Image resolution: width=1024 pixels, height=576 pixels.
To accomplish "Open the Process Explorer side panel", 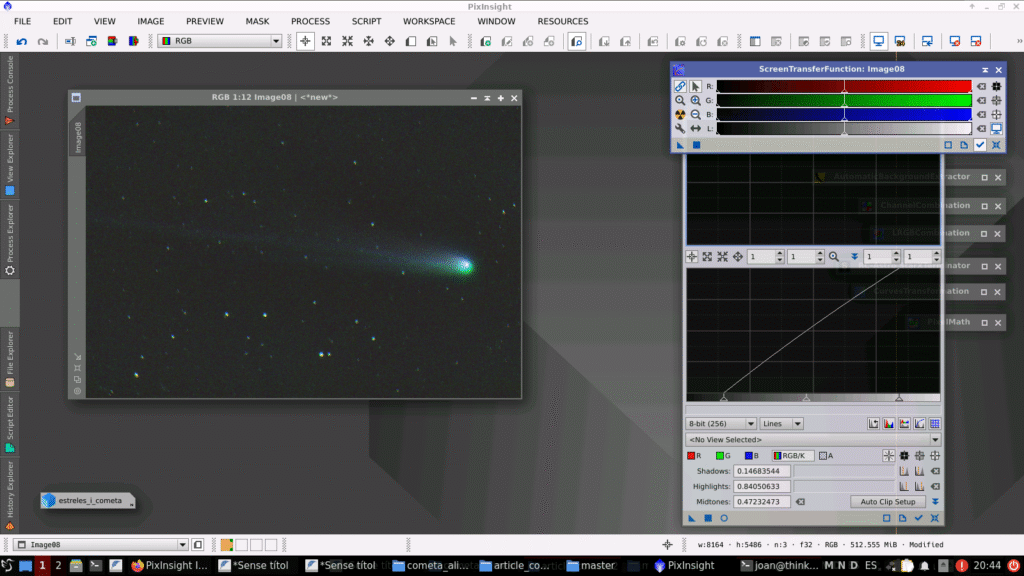I will (x=9, y=240).
